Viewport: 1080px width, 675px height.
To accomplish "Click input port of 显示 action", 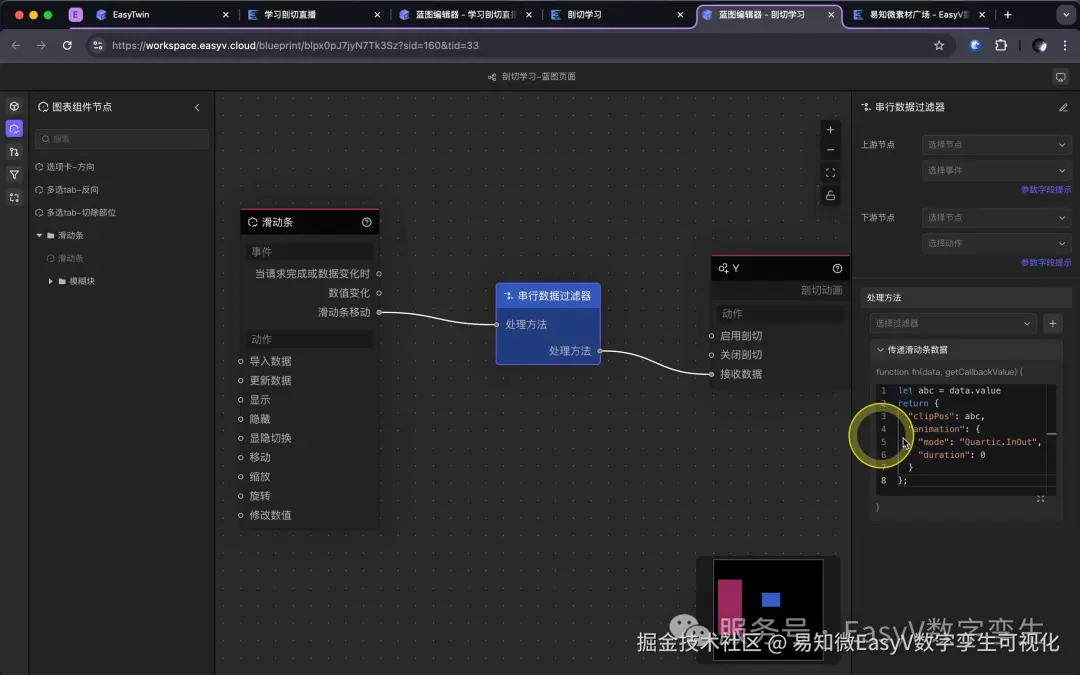I will click(240, 400).
